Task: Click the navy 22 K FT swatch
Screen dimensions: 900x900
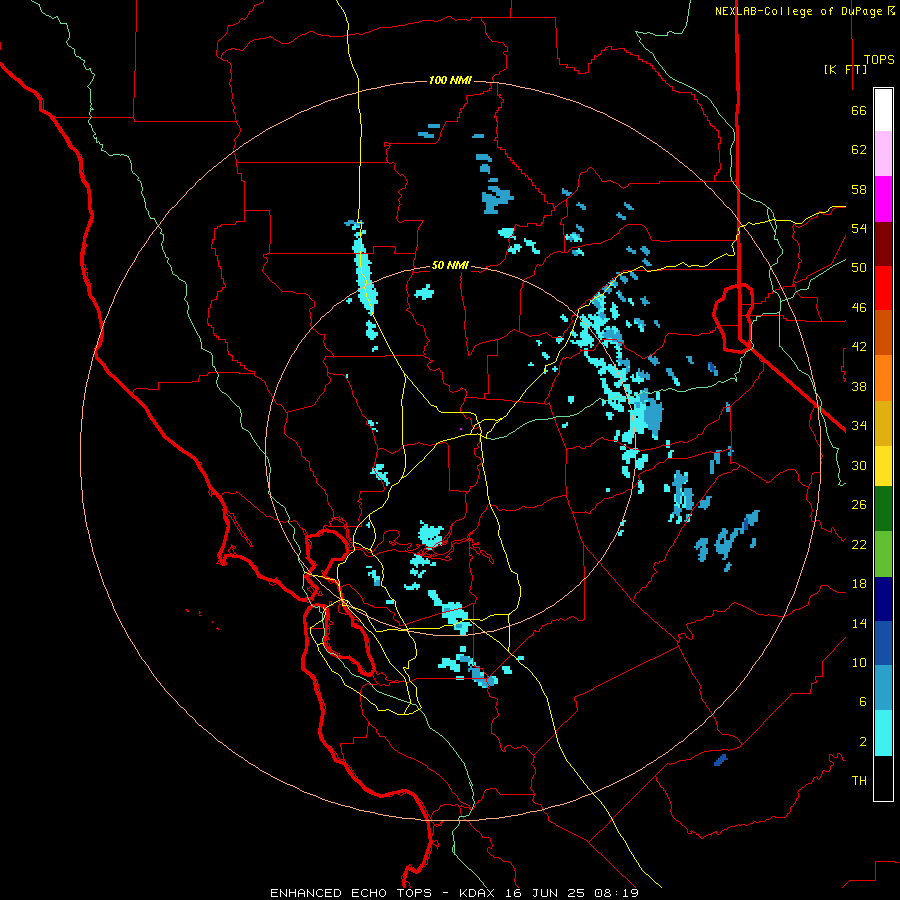Action: coord(883,599)
